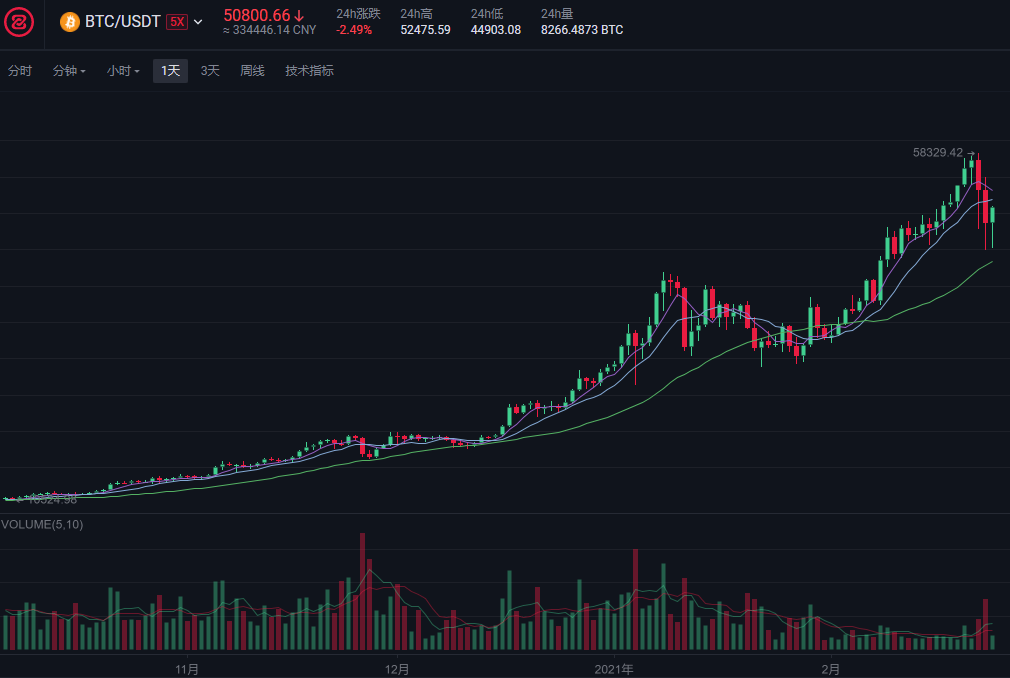Expand the 分钟 minutes dropdown
The image size is (1010, 678).
pos(69,71)
